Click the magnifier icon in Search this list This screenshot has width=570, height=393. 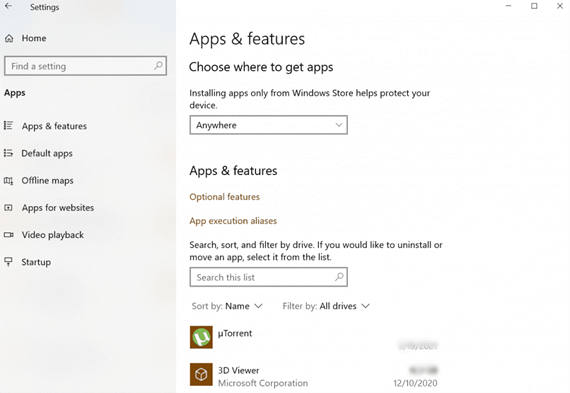coord(339,277)
